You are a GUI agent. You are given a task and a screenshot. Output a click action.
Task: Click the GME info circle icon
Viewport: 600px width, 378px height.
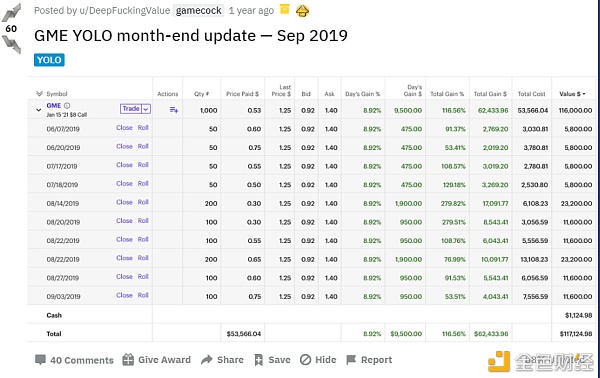click(x=67, y=106)
